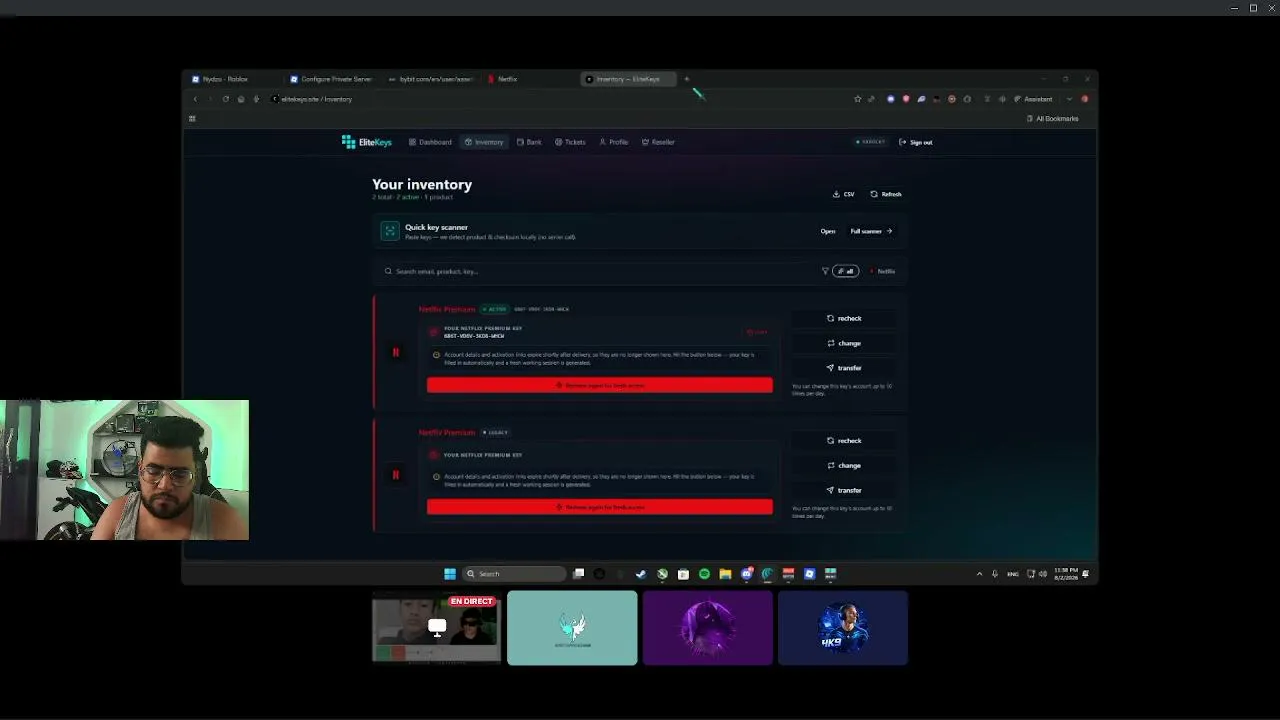Screen dimensions: 1280x720
Task: Switch to the Configure Private Server tab
Action: [332, 79]
